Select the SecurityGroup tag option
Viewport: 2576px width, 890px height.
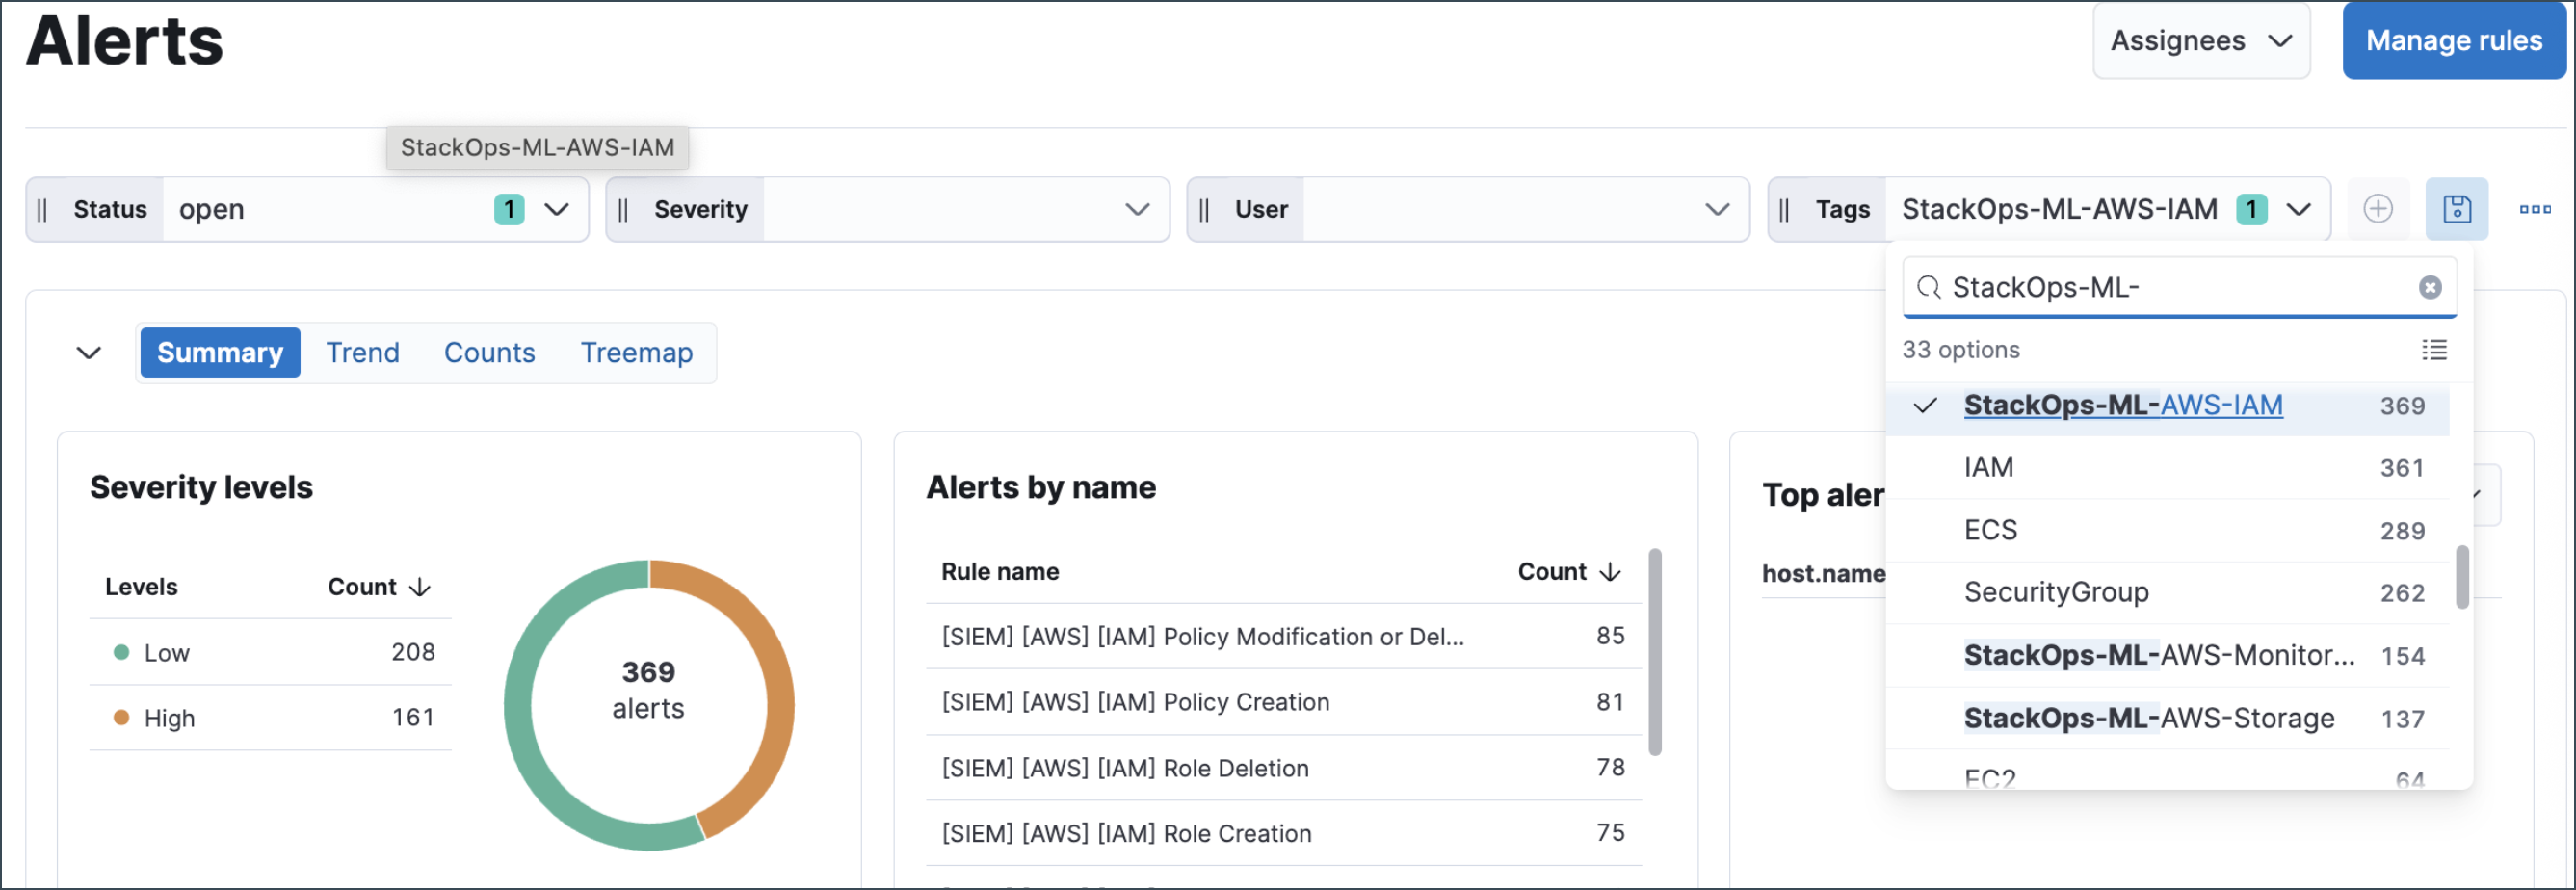pos(2167,593)
